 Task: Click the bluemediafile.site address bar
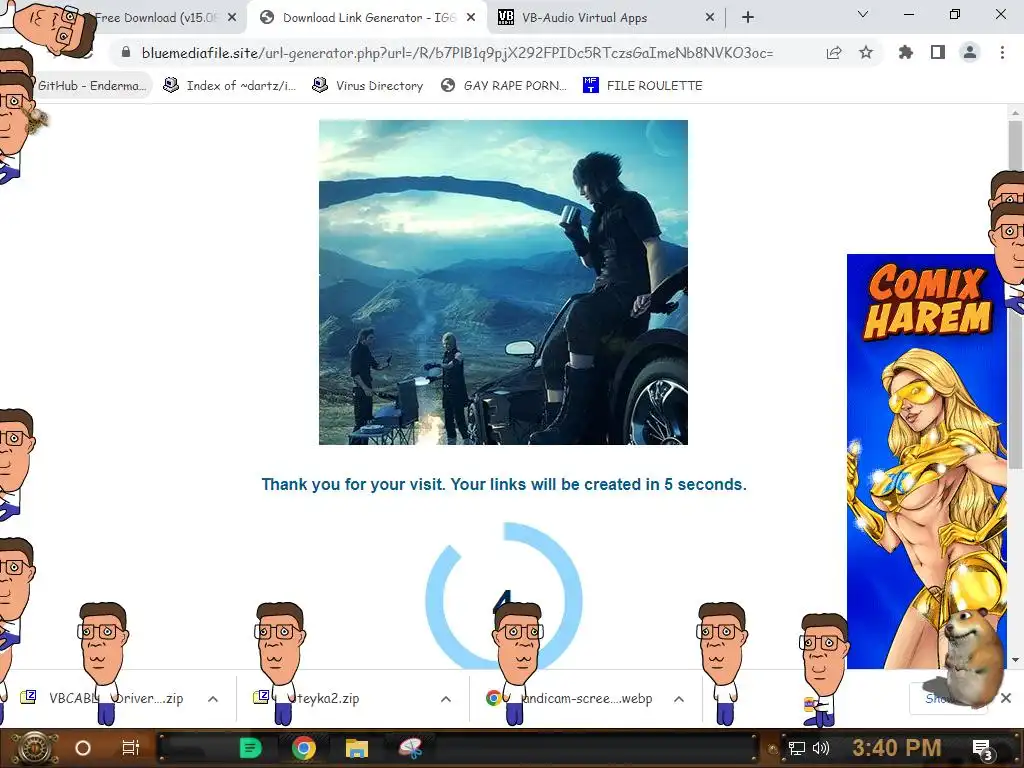[457, 53]
